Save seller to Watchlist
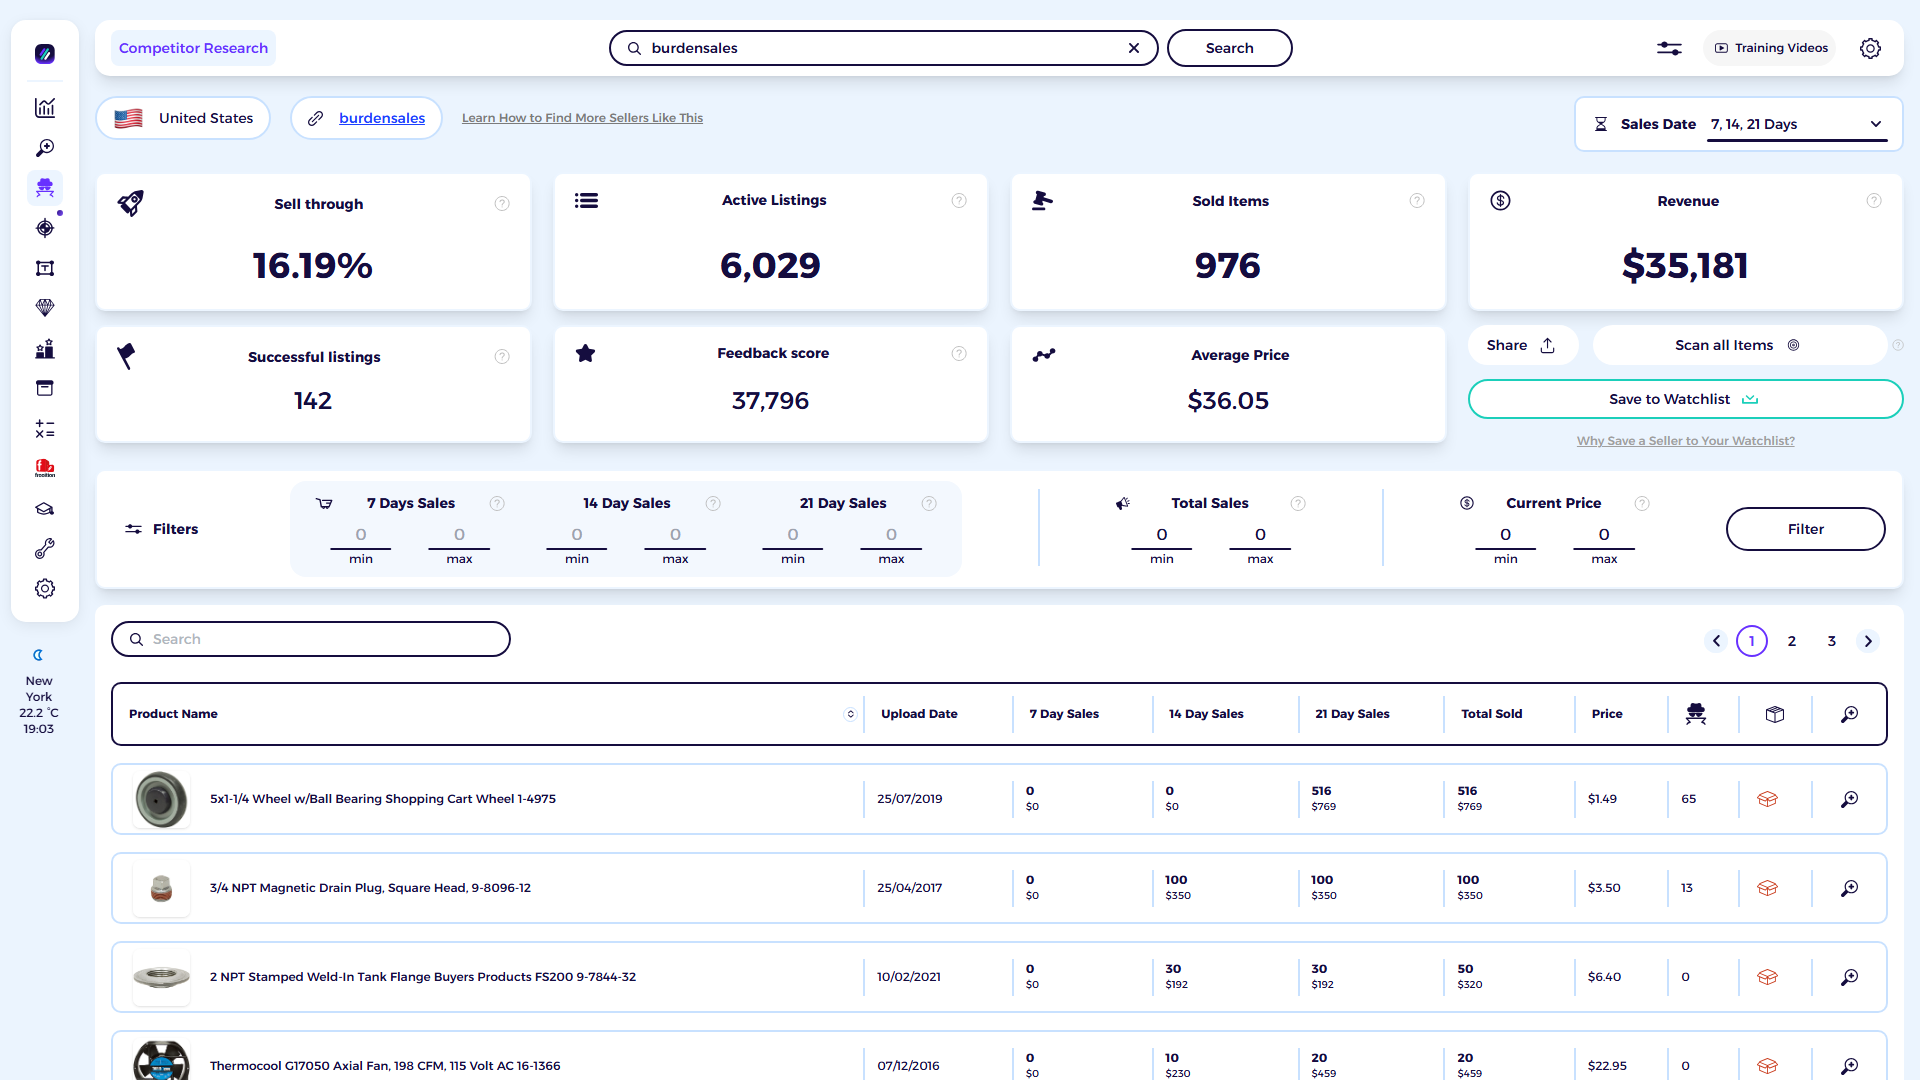Image resolution: width=1920 pixels, height=1080 pixels. coord(1685,399)
